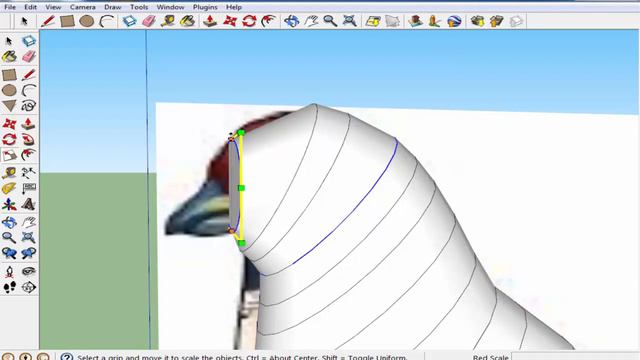Select the Scale tool in left toolbar
Viewport: 640px width, 360px height.
tap(9, 155)
